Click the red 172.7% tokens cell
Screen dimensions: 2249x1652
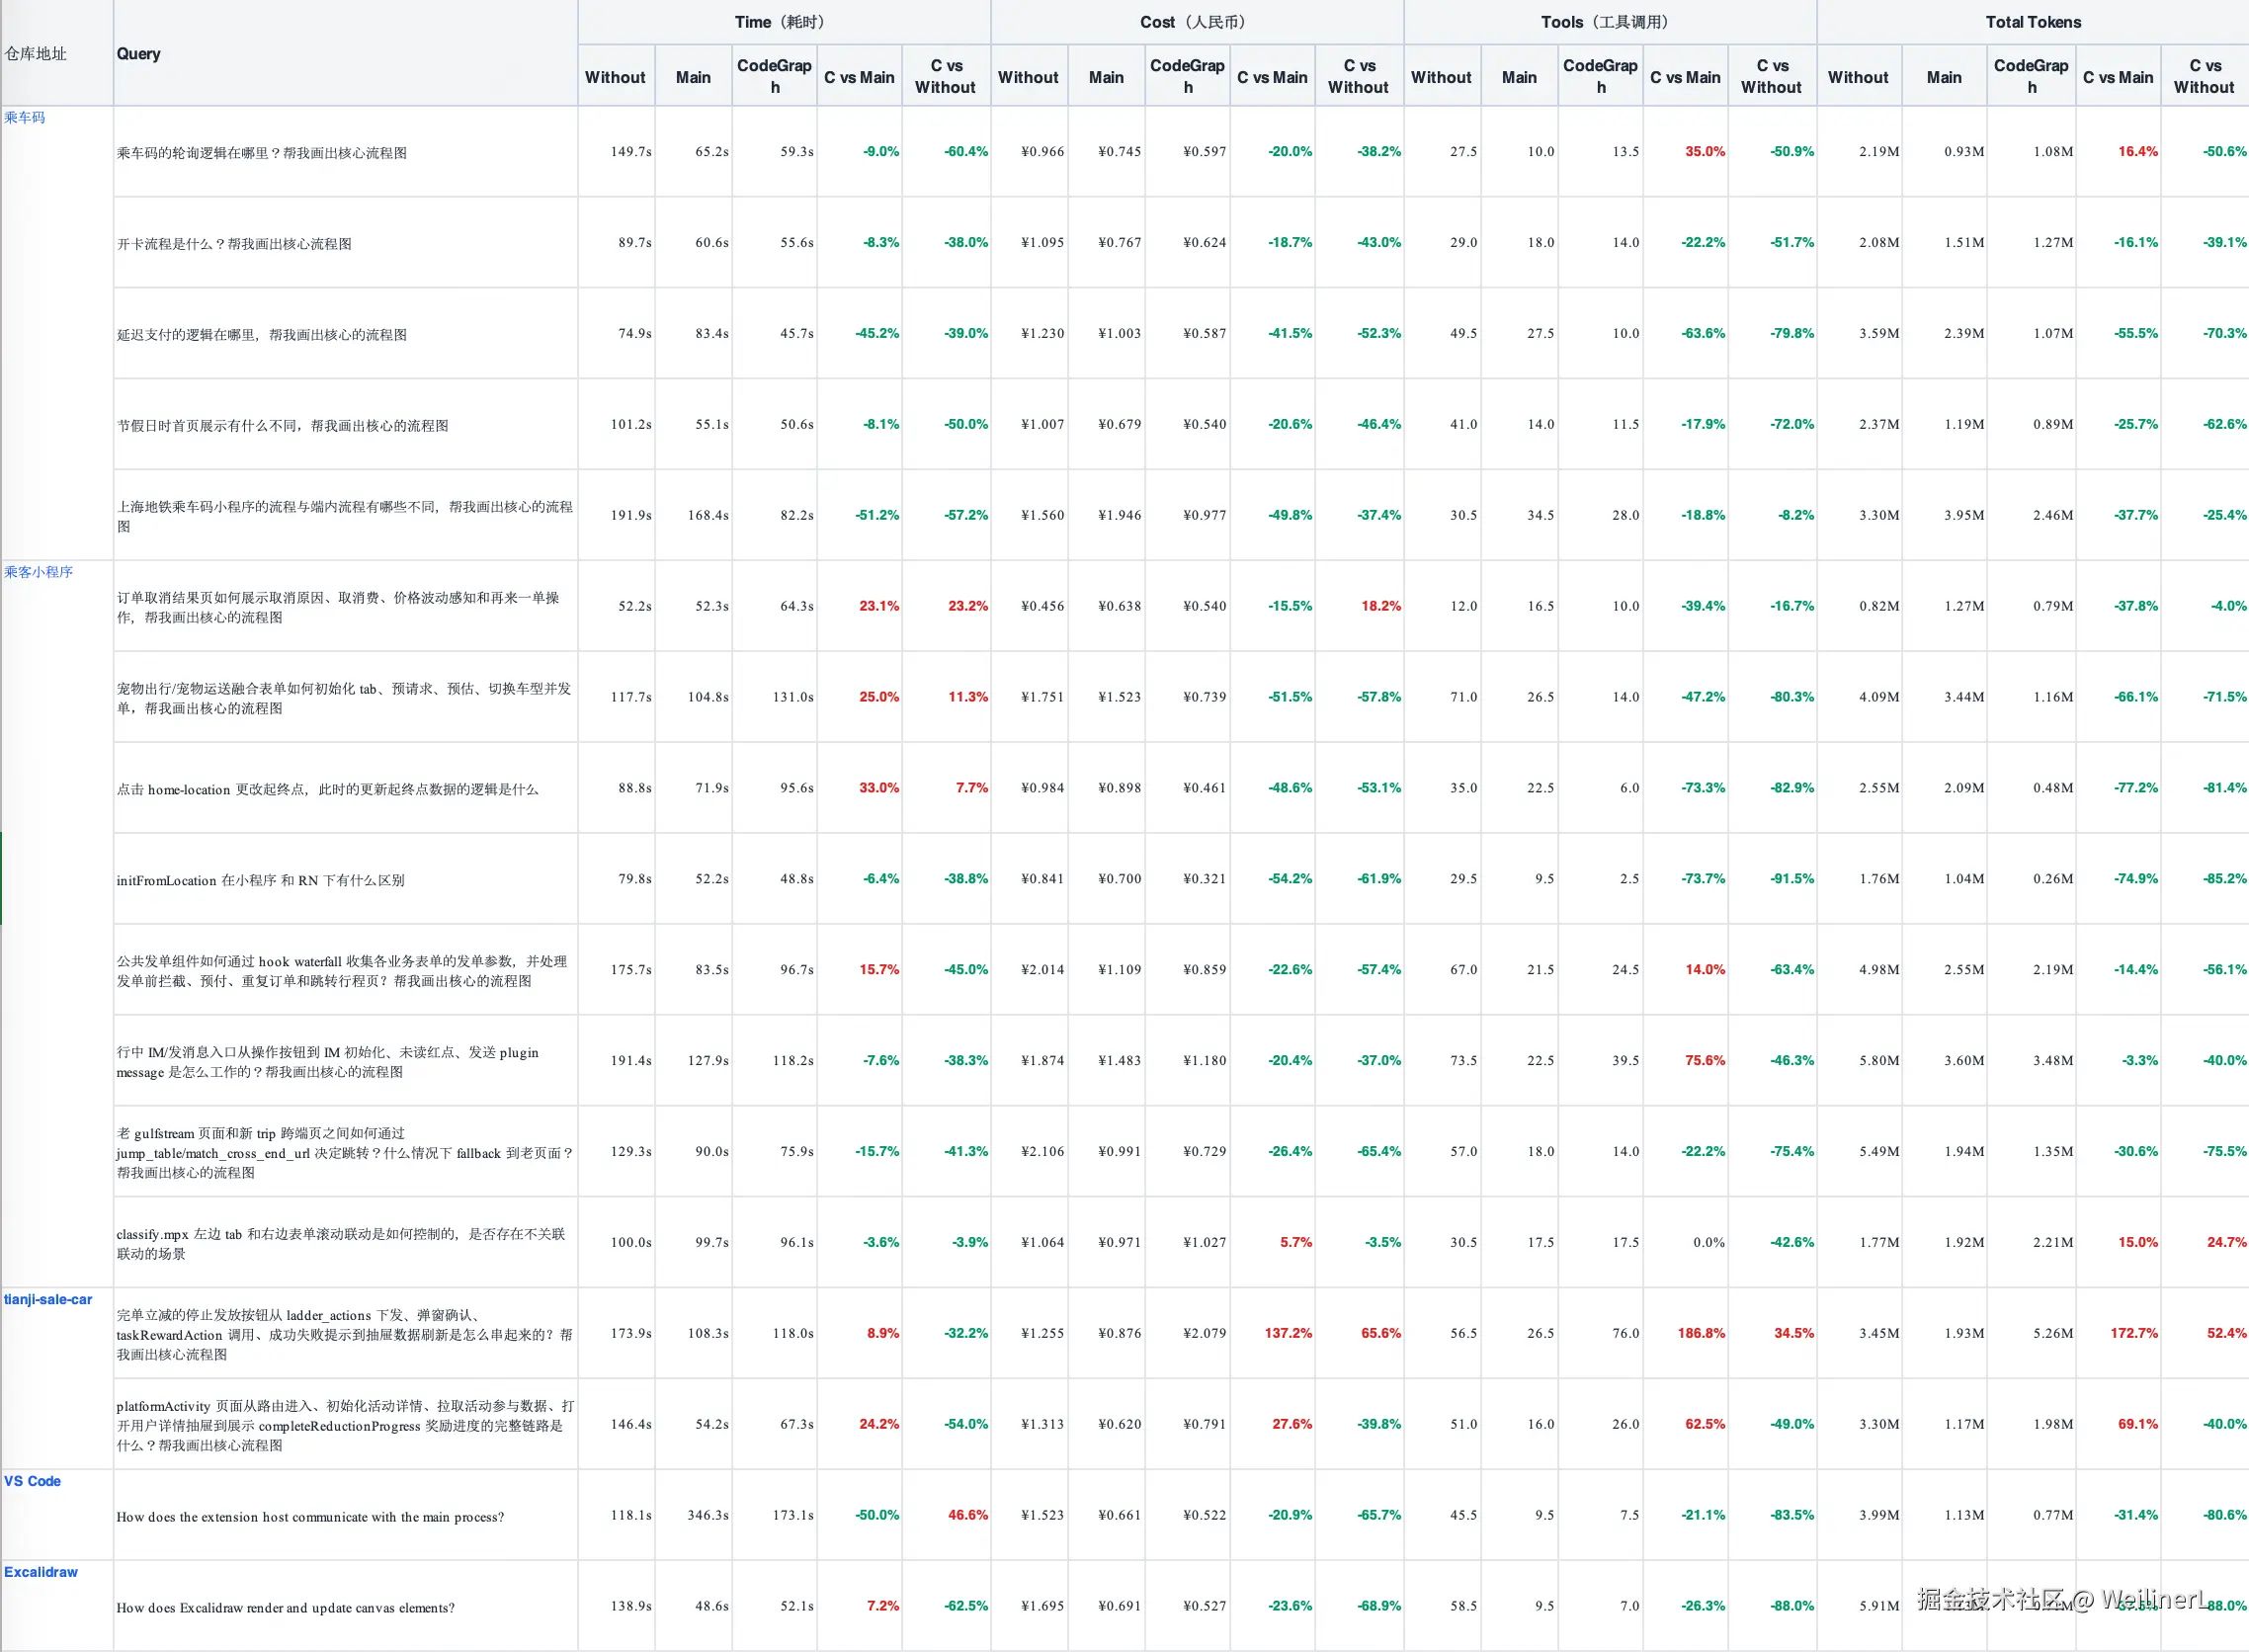pos(2134,1334)
